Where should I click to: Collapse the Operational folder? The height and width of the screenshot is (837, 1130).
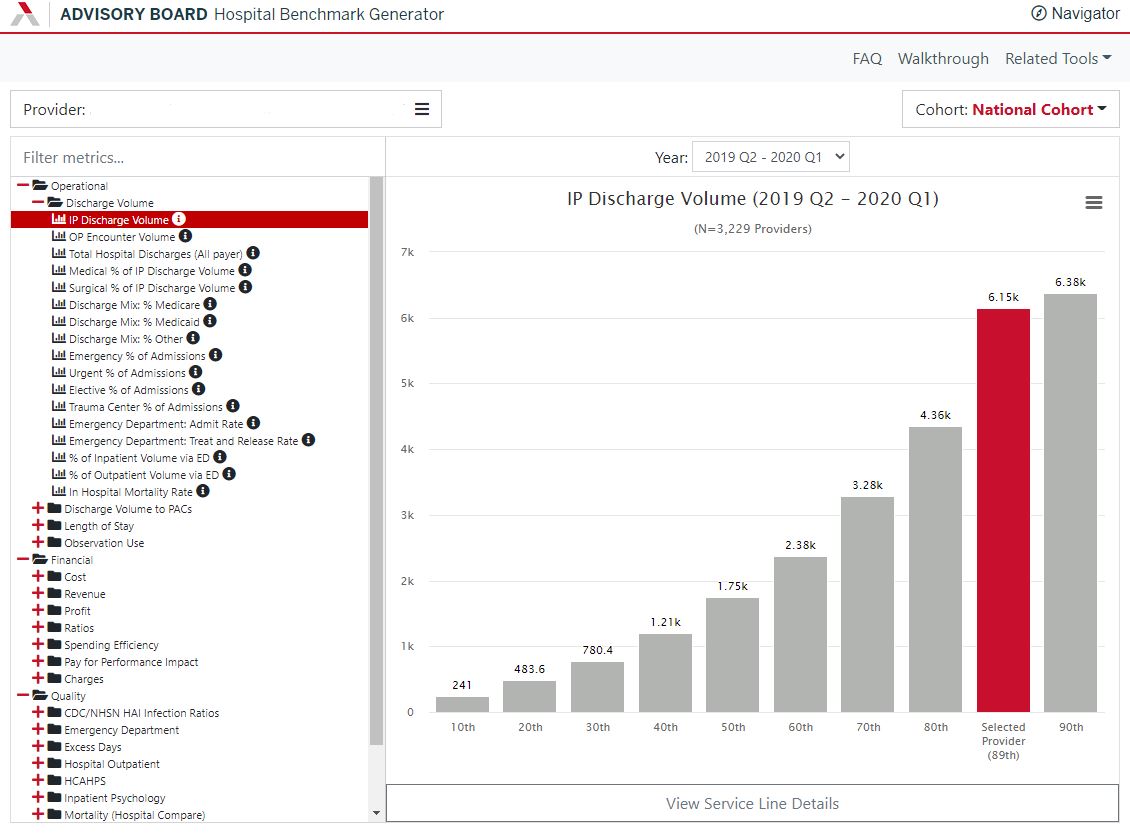[x=23, y=186]
